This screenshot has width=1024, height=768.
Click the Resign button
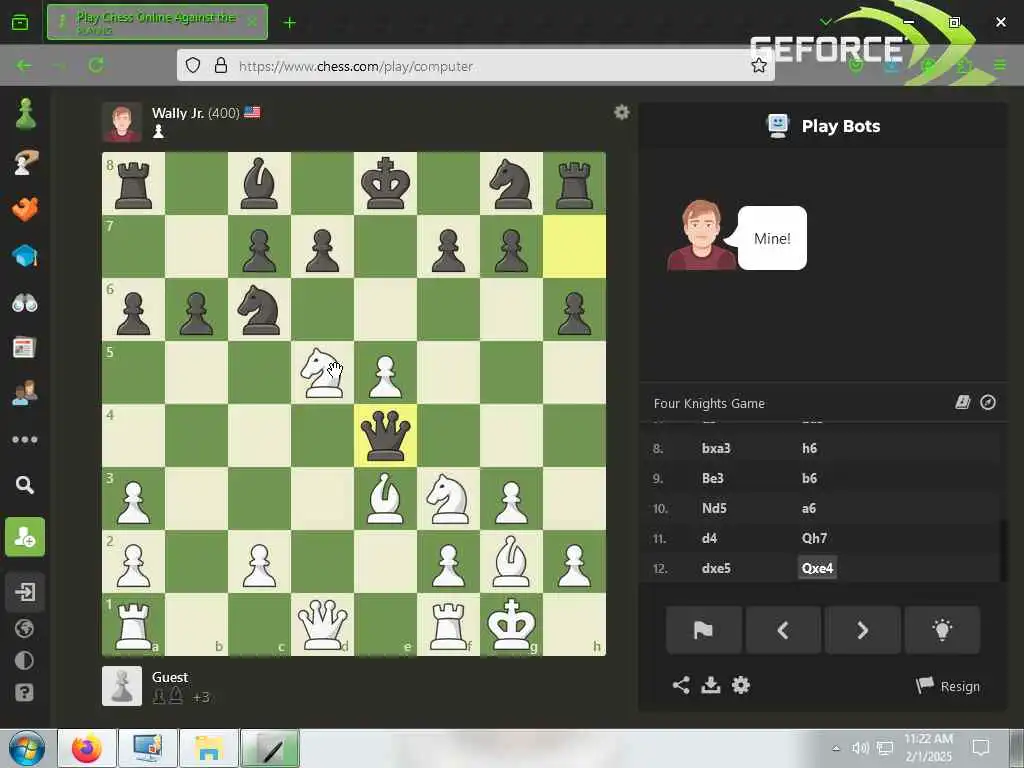click(948, 686)
